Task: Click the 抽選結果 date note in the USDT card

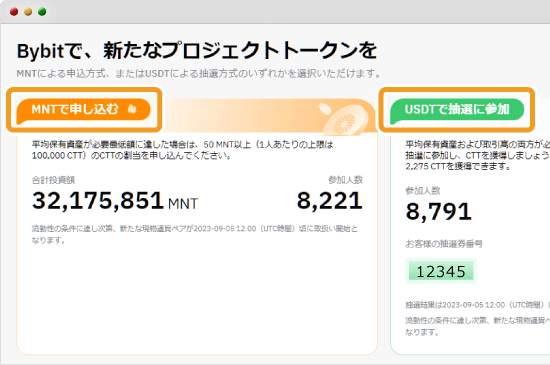Action: click(x=478, y=305)
